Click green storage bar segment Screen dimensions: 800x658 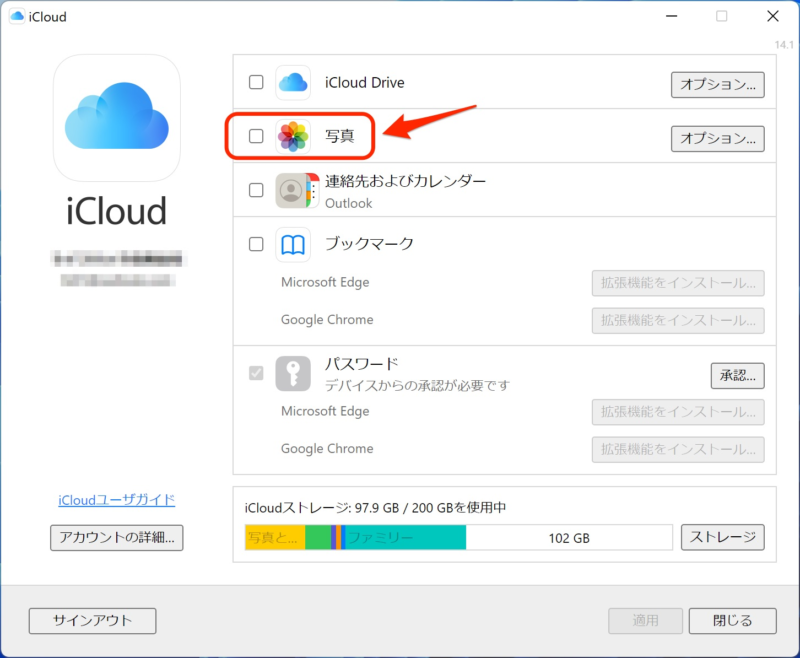(x=318, y=538)
